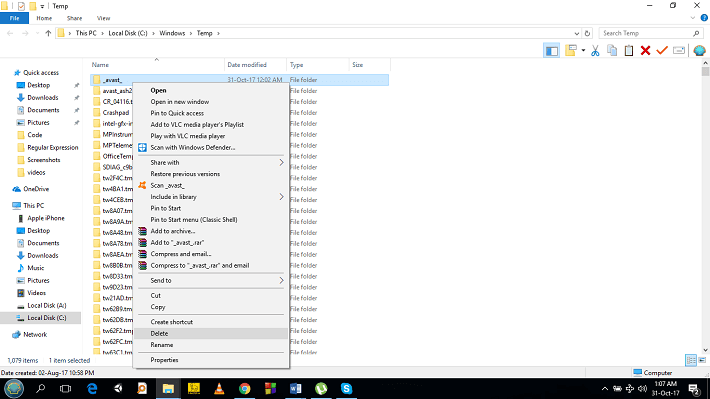Switch to Details view icon in status bar

(691, 361)
